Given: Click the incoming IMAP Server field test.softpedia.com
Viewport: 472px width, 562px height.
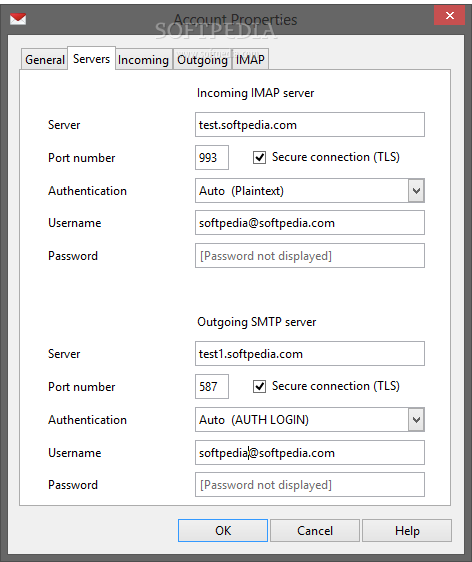Looking at the screenshot, I should pyautogui.click(x=310, y=125).
